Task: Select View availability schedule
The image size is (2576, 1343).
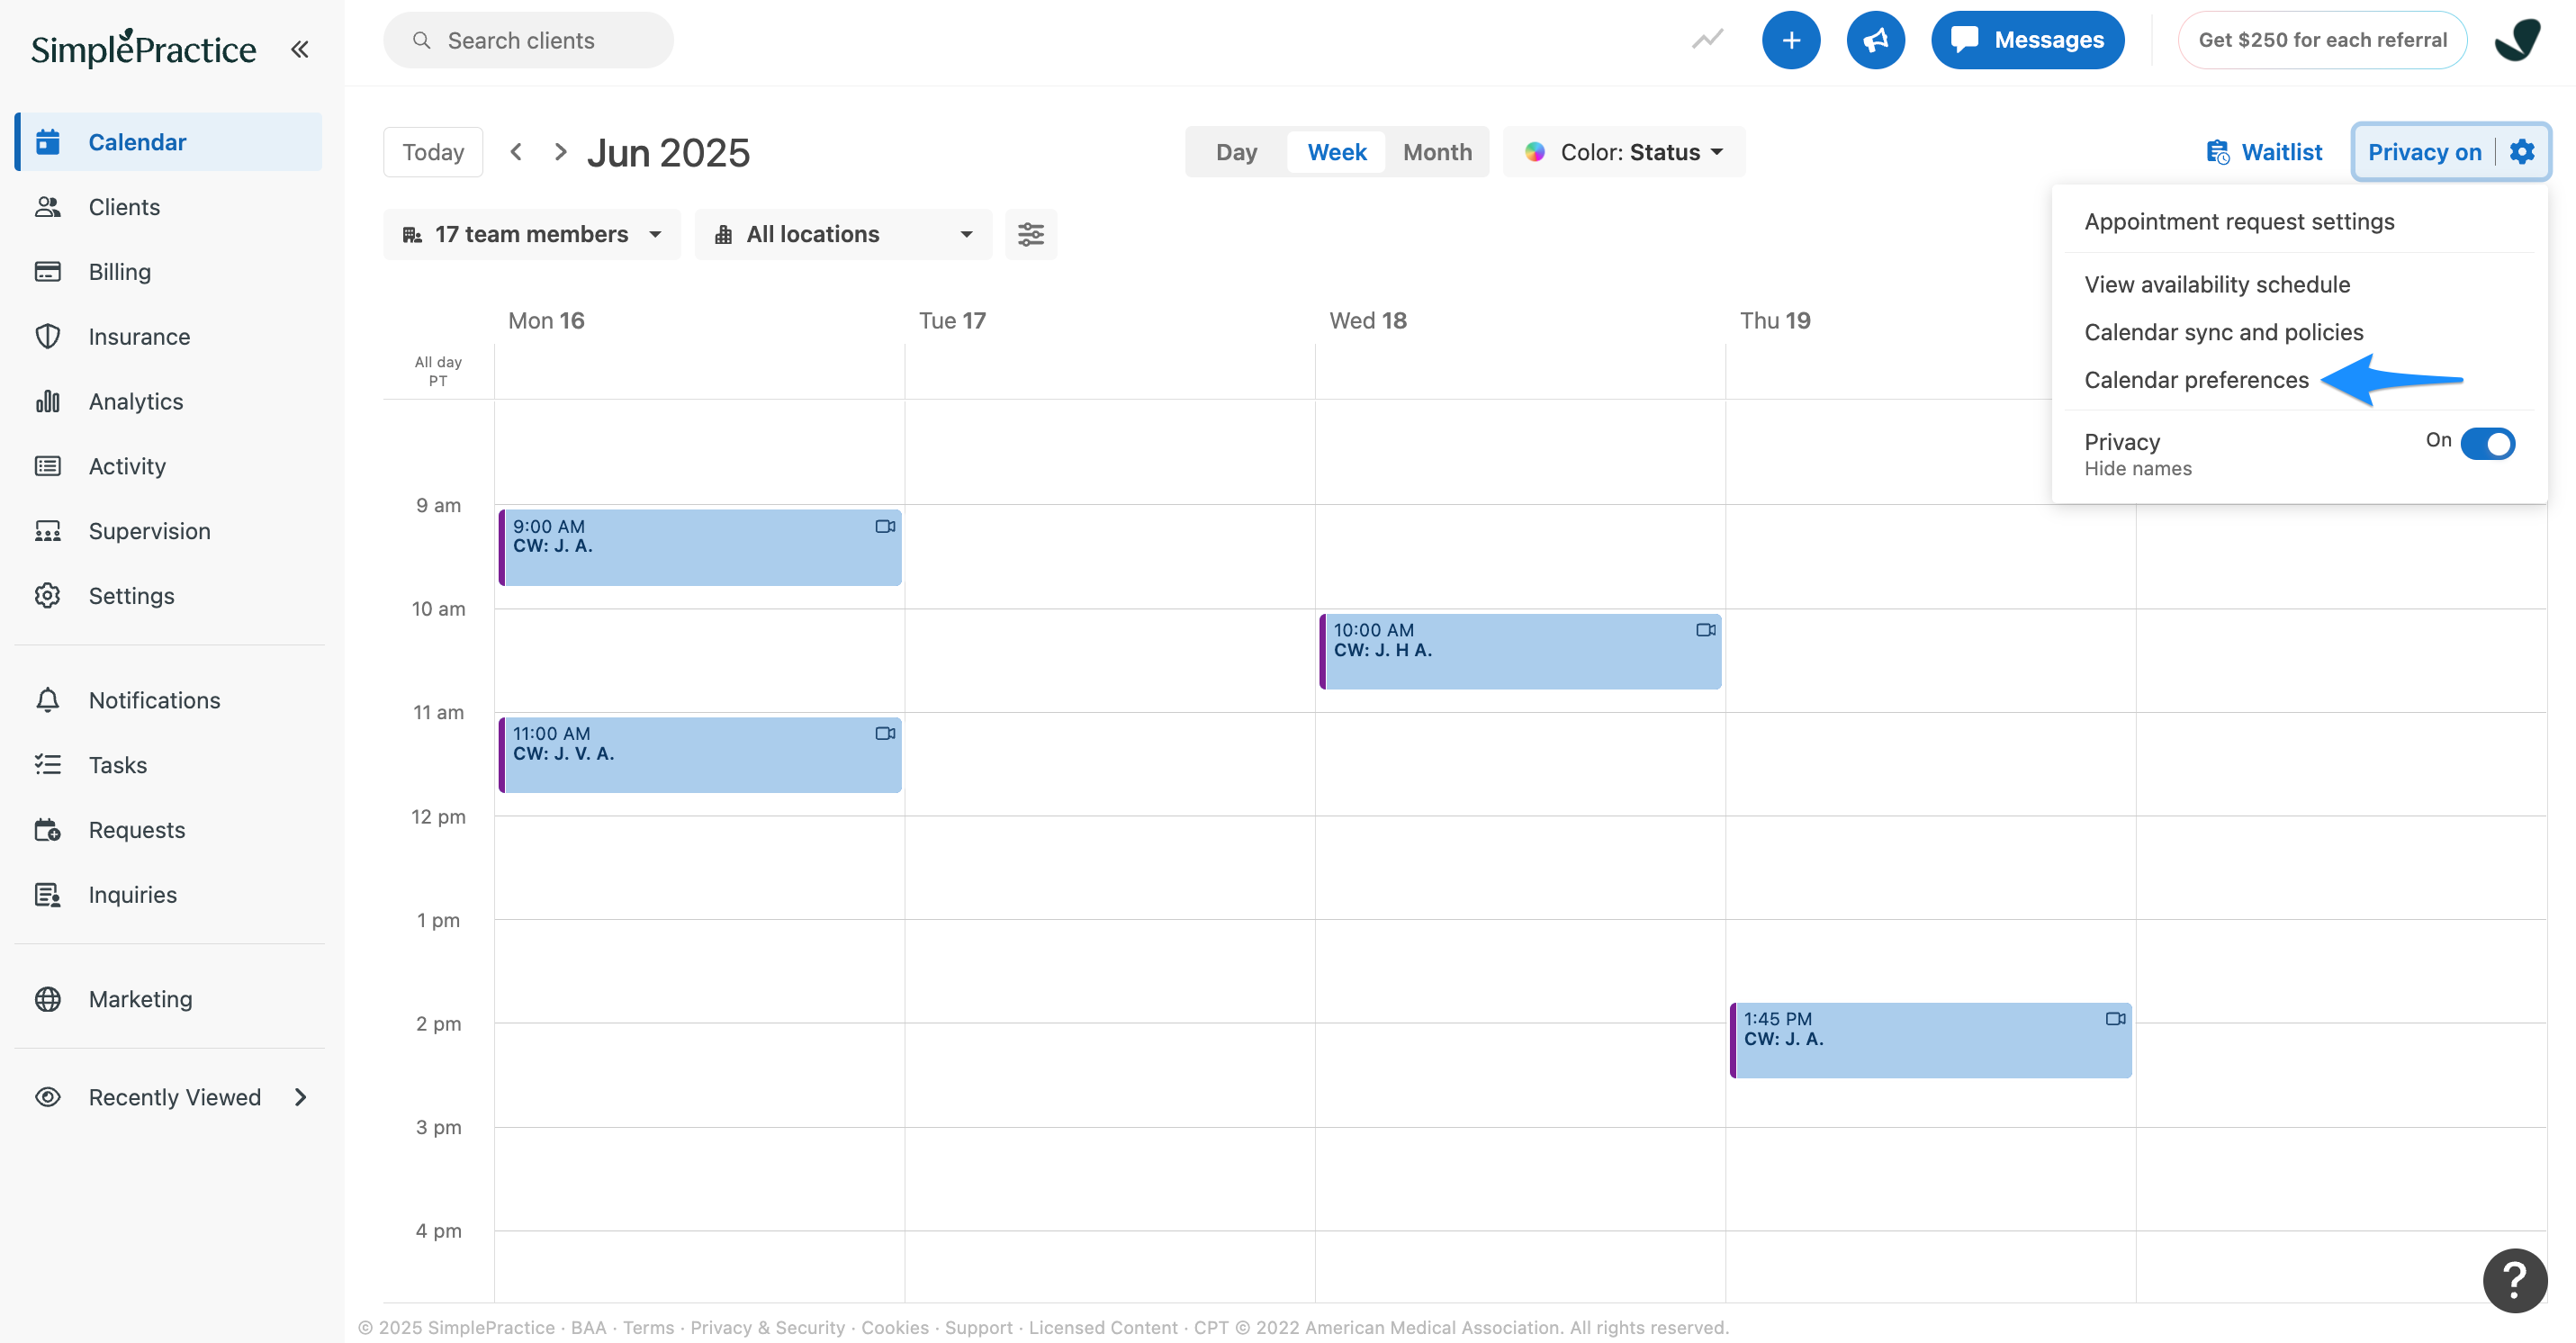Action: click(x=2217, y=284)
